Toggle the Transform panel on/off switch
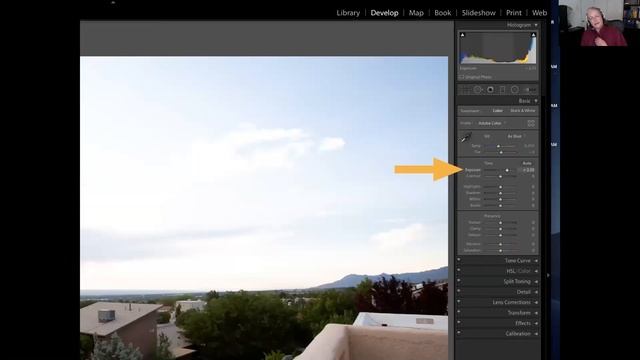Screen dimensions: 640x360 coord(459,312)
